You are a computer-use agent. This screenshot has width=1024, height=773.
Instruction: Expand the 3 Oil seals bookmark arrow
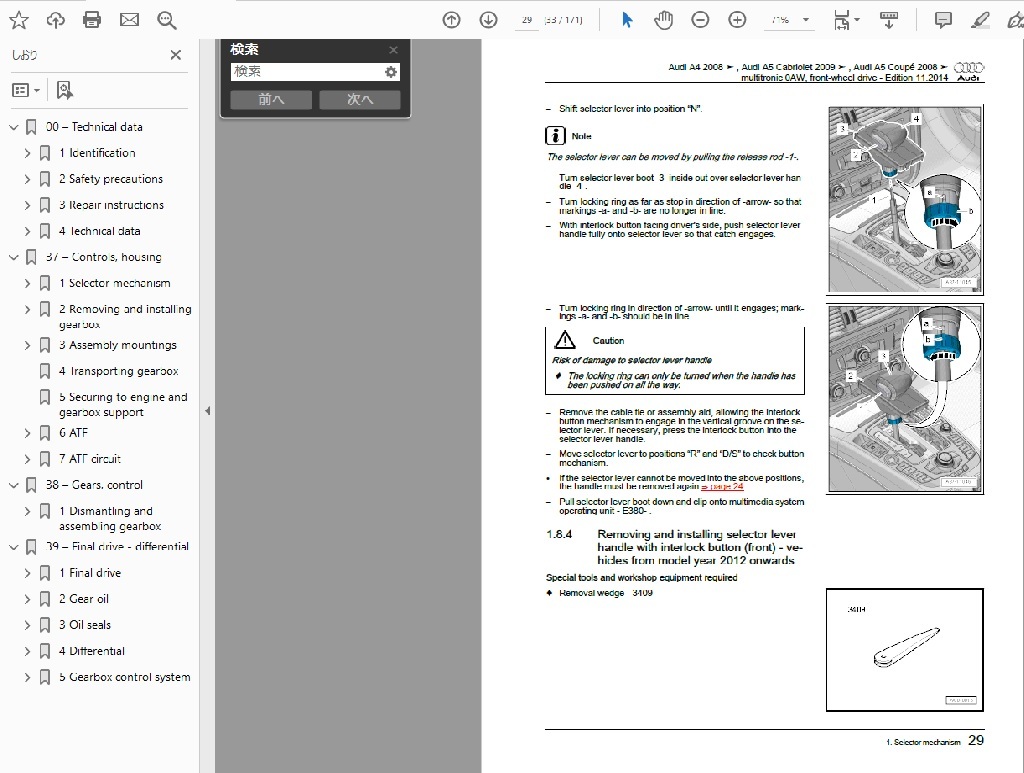click(x=27, y=625)
